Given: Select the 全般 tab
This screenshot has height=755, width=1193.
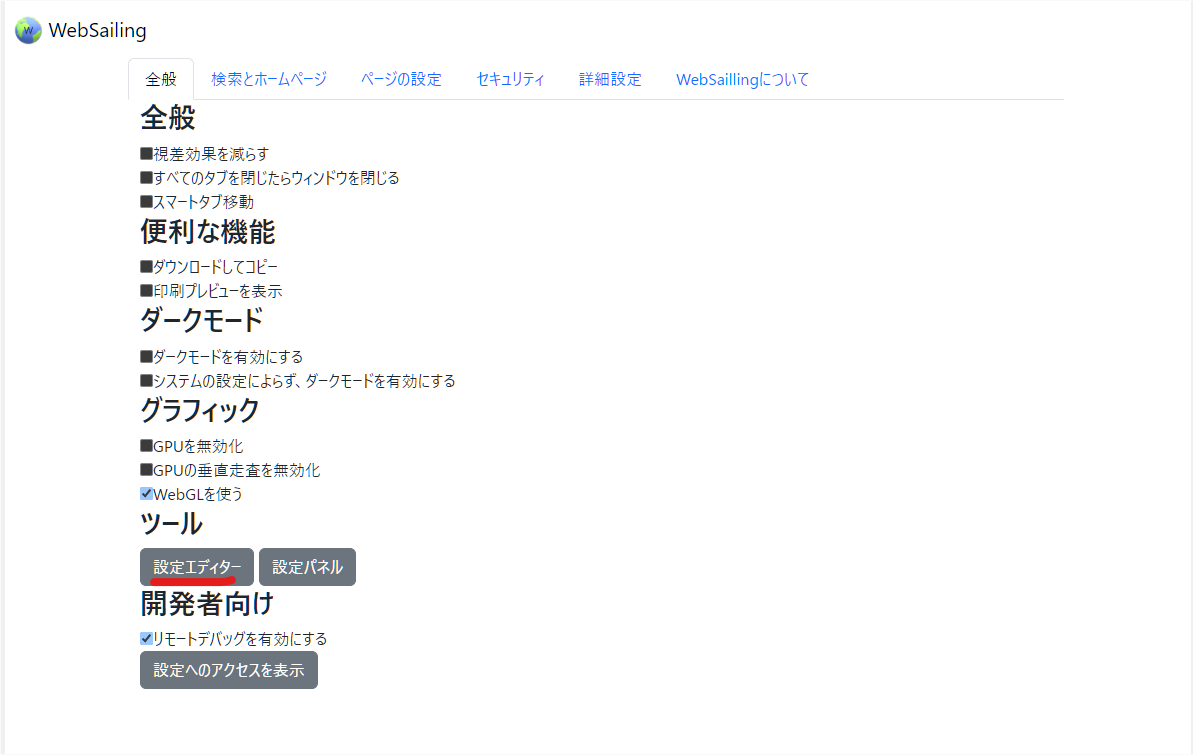Looking at the screenshot, I should point(160,79).
